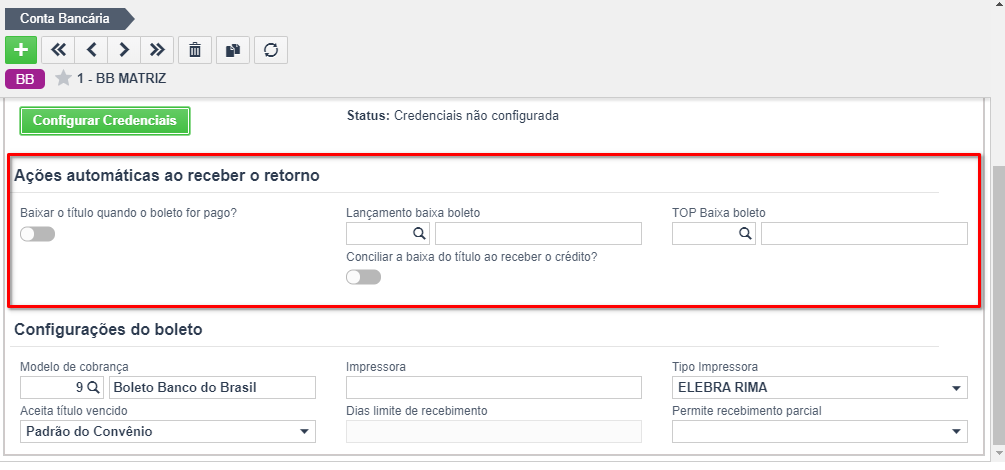Open Aceita título vencido dropdown
Screen dimensions: 1005x470
coord(168,432)
